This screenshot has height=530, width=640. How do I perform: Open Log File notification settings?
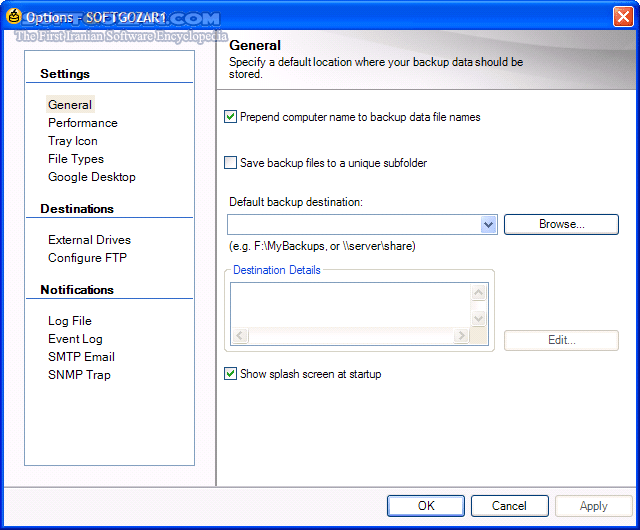[x=70, y=321]
